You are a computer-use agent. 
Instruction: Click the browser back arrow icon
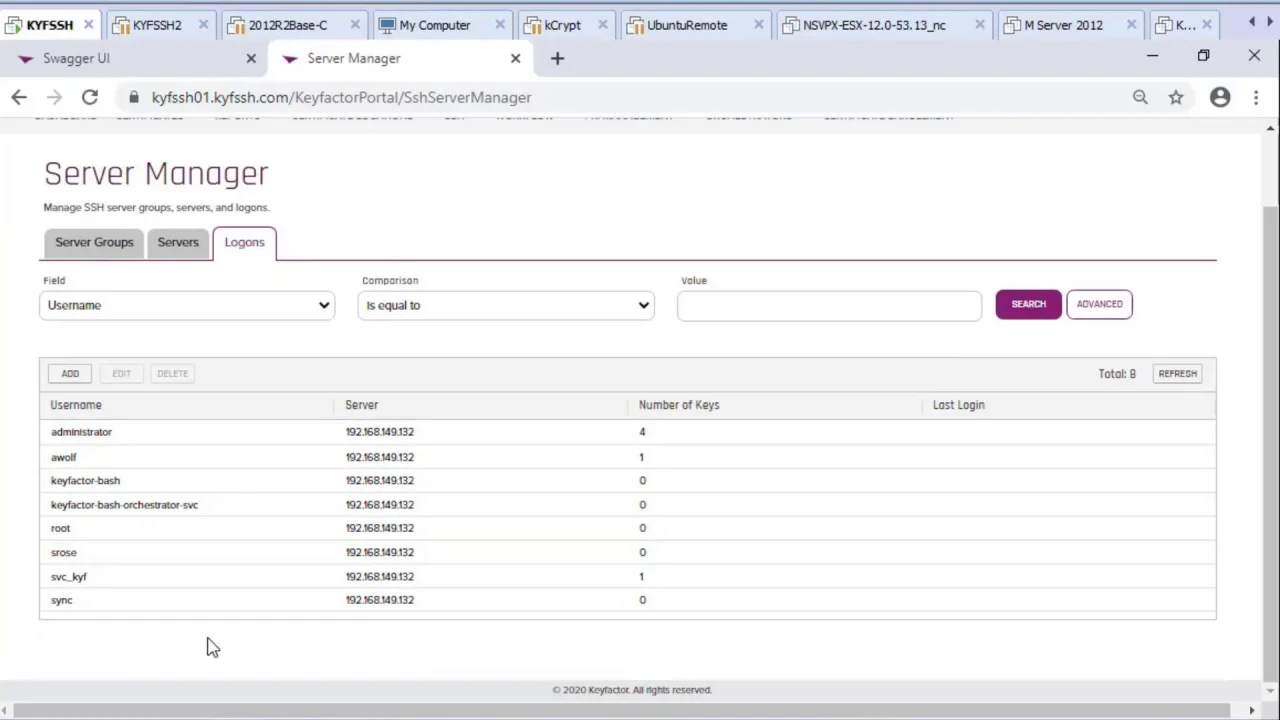(x=19, y=97)
